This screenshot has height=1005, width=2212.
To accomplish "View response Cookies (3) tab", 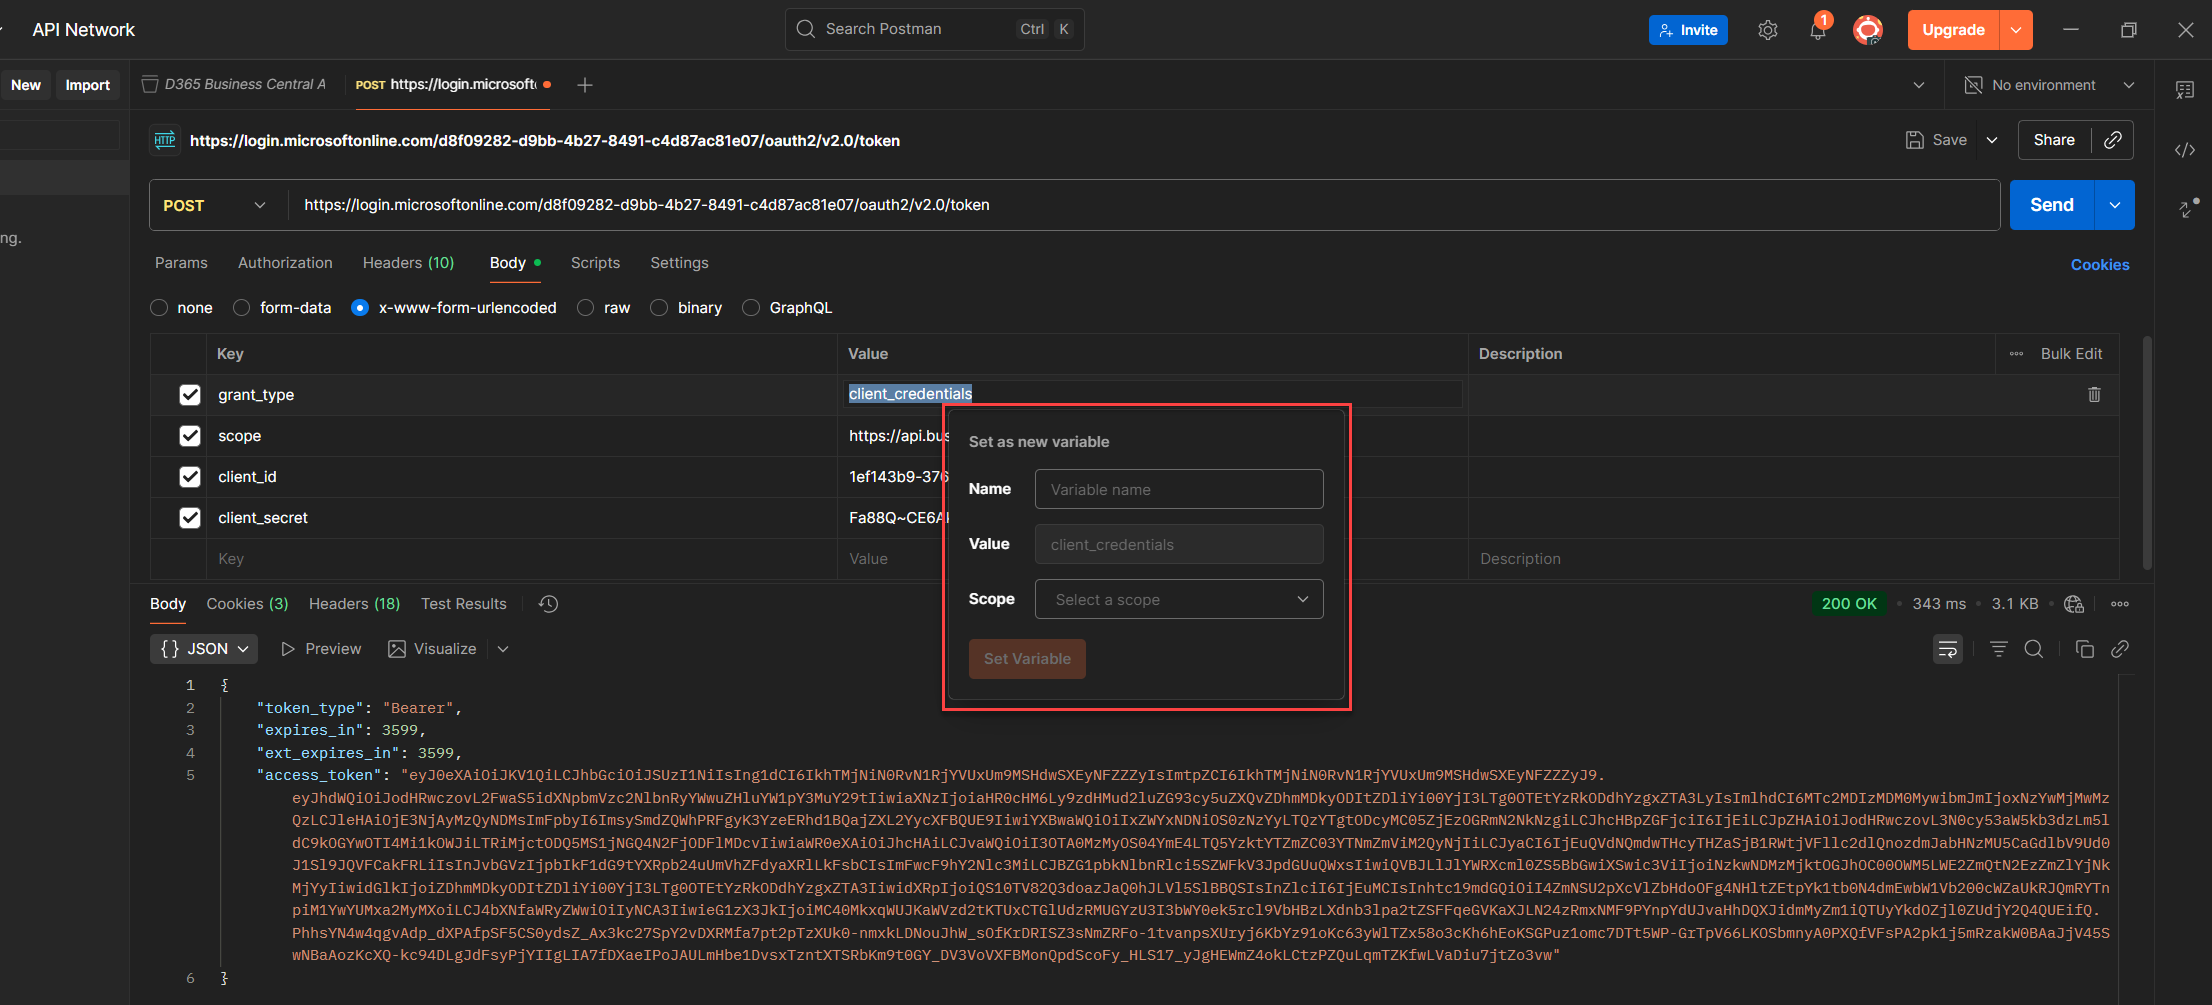I will tap(247, 604).
